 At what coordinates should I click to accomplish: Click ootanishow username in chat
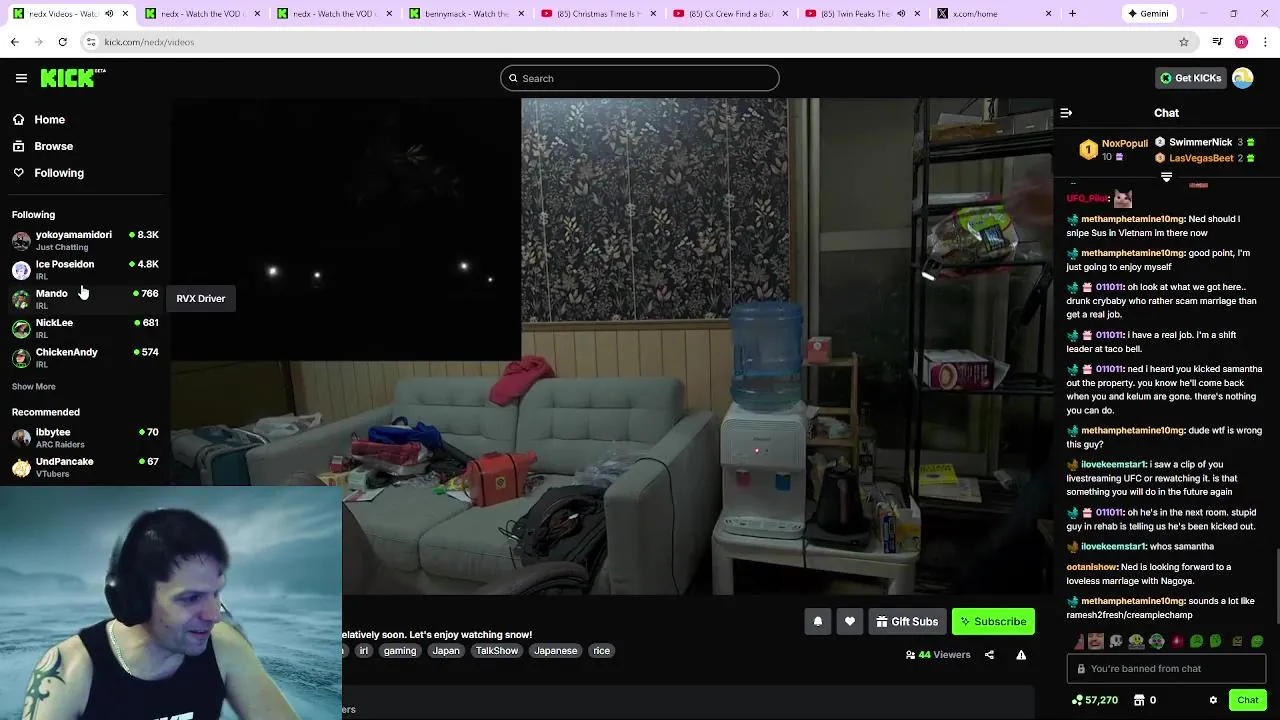click(1092, 567)
